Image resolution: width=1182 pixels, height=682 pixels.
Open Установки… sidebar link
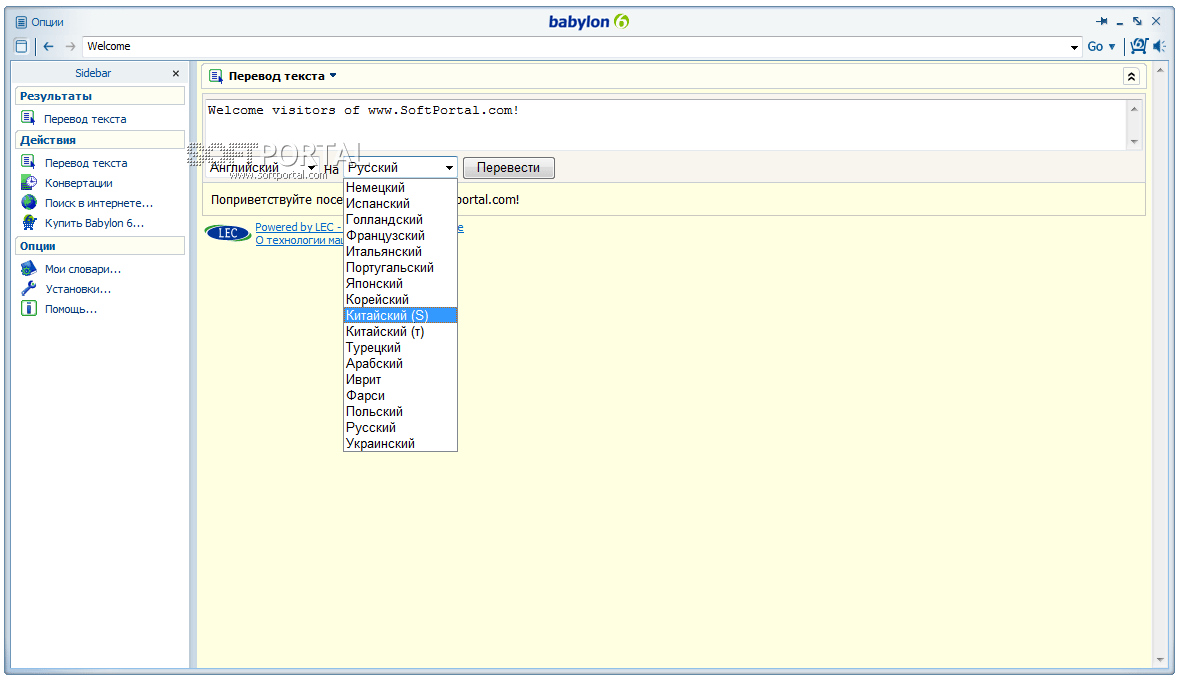(78, 289)
